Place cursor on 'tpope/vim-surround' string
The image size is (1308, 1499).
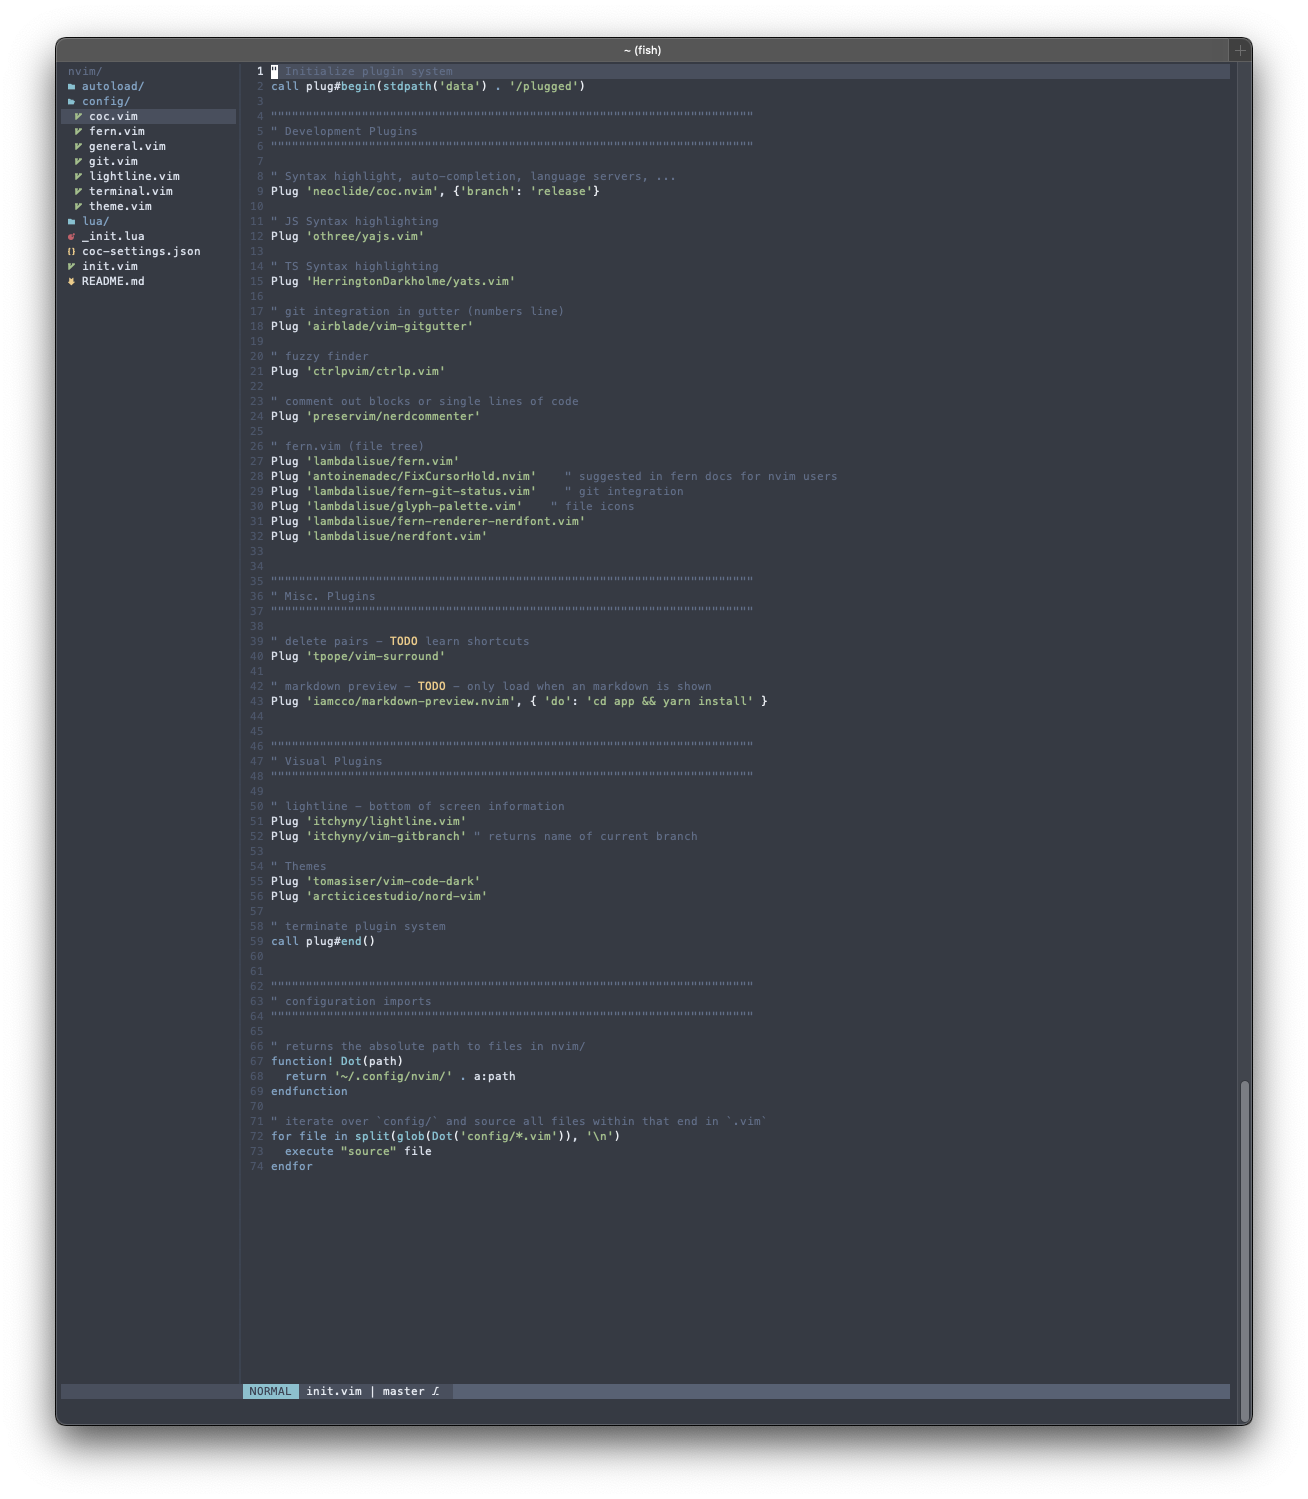click(x=375, y=656)
